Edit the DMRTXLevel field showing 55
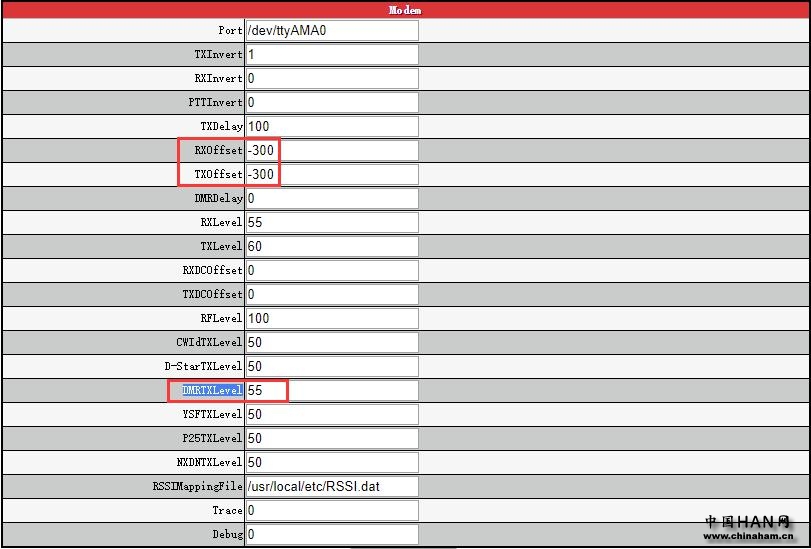 tap(331, 390)
